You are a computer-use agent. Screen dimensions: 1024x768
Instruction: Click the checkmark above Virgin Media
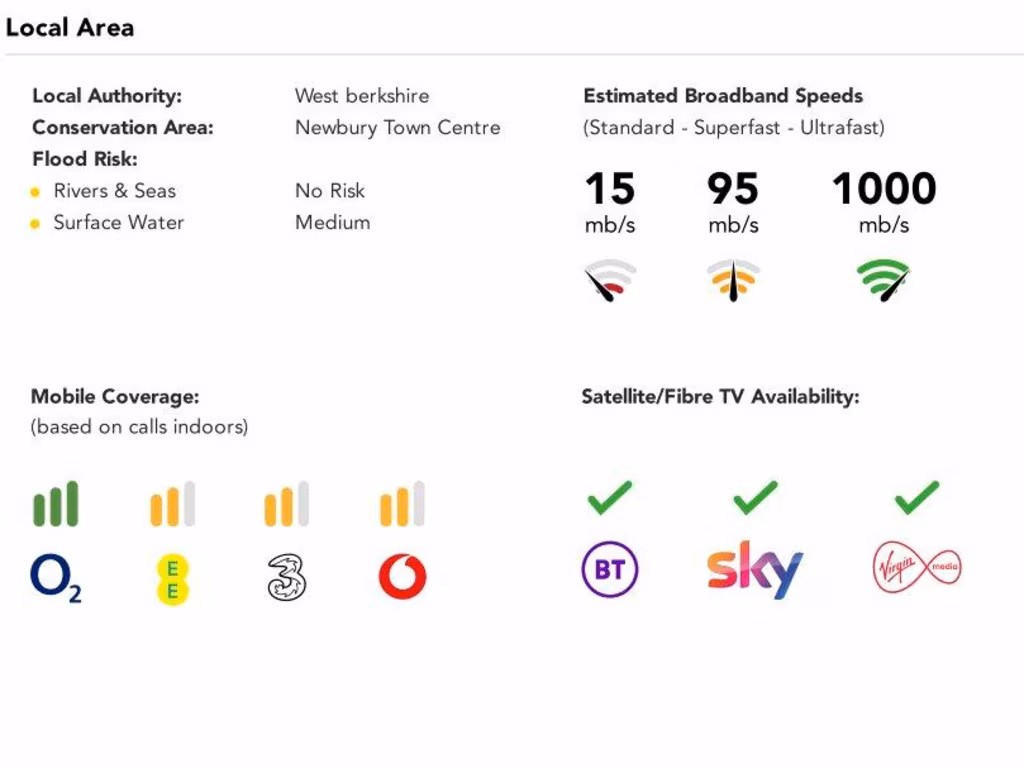coord(916,497)
